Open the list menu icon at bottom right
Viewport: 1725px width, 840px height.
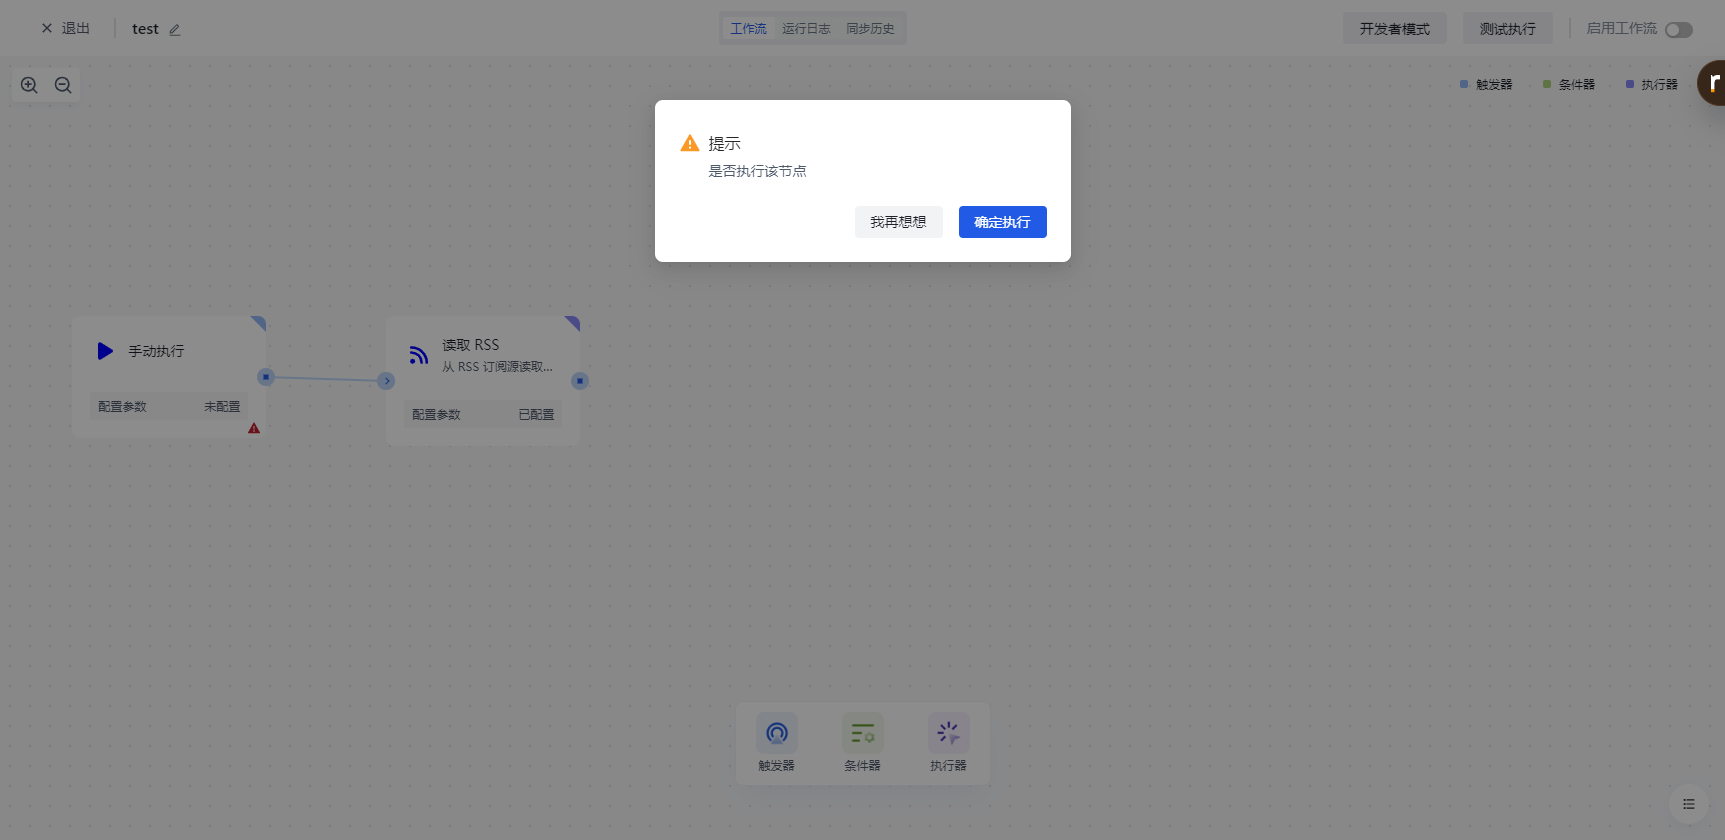[x=1688, y=804]
